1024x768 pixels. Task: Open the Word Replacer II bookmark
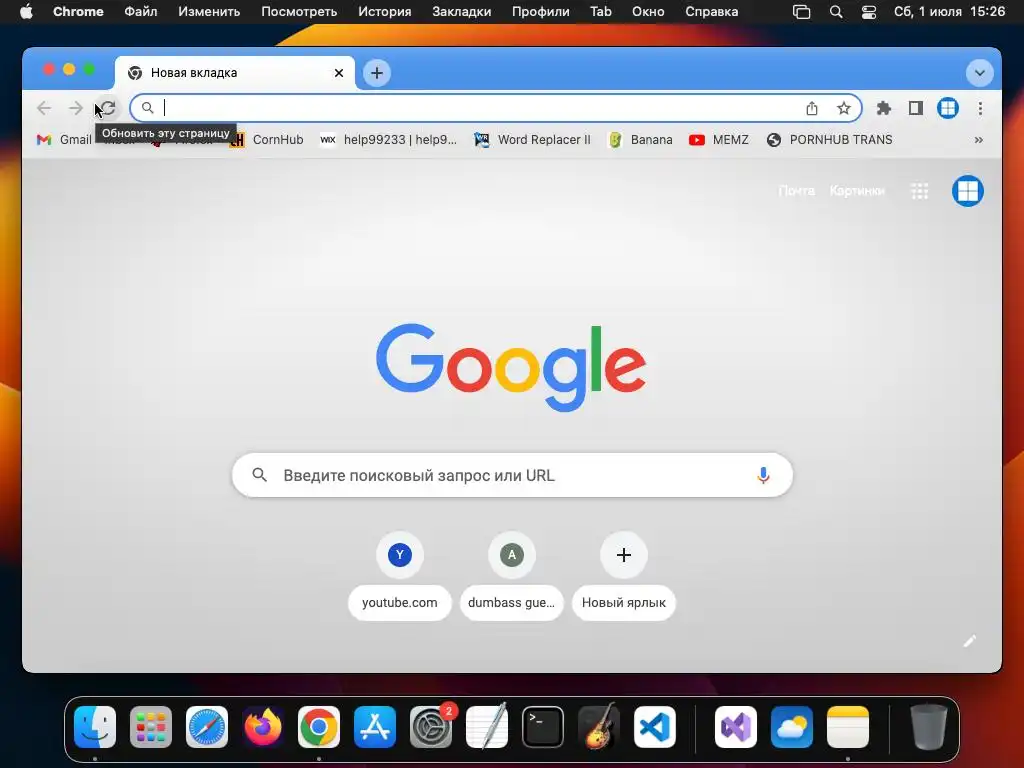coord(532,140)
